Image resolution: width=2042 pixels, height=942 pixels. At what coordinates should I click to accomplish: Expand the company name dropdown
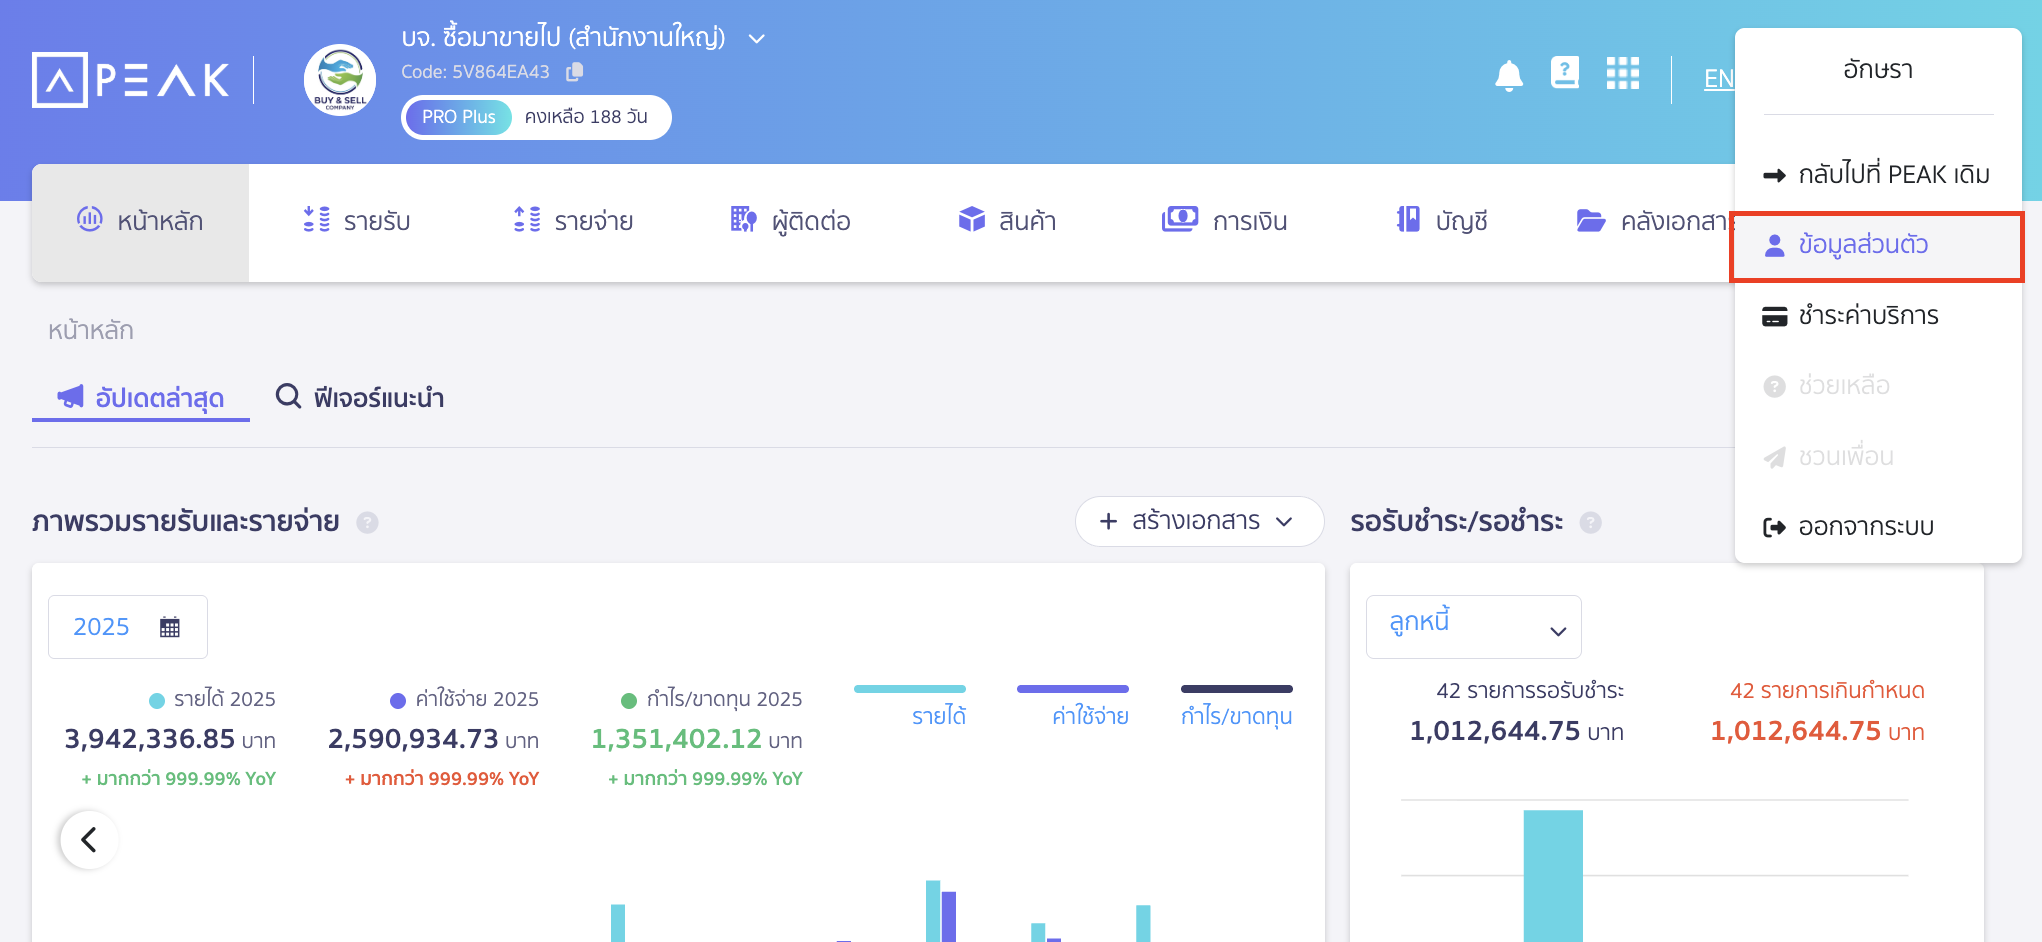tap(757, 39)
